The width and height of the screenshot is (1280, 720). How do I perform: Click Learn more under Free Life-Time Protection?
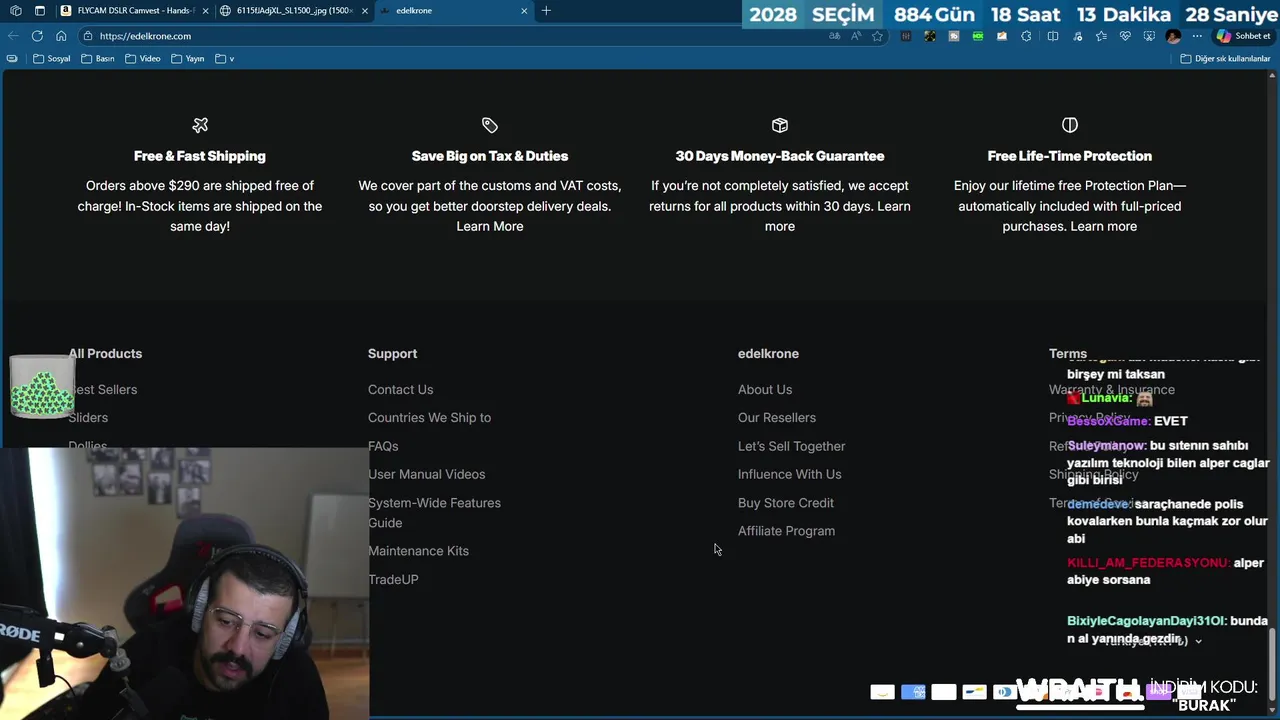tap(1103, 226)
